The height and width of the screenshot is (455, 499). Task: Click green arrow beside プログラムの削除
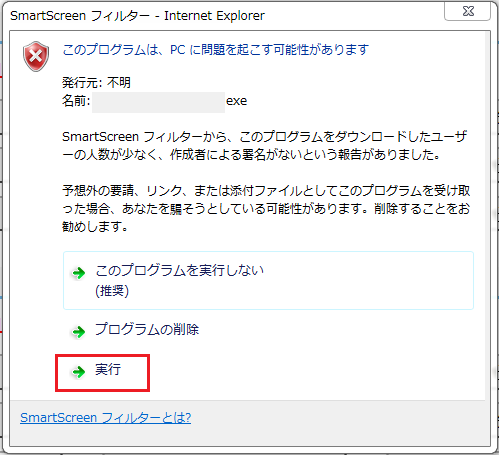tap(79, 332)
